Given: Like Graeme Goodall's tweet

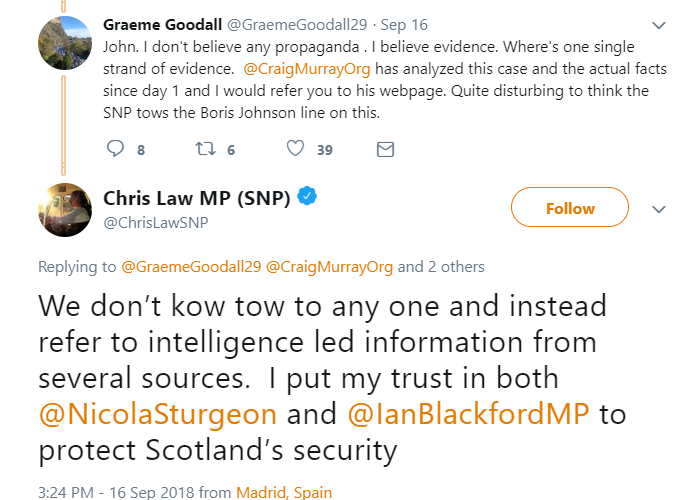Looking at the screenshot, I should click(x=295, y=149).
